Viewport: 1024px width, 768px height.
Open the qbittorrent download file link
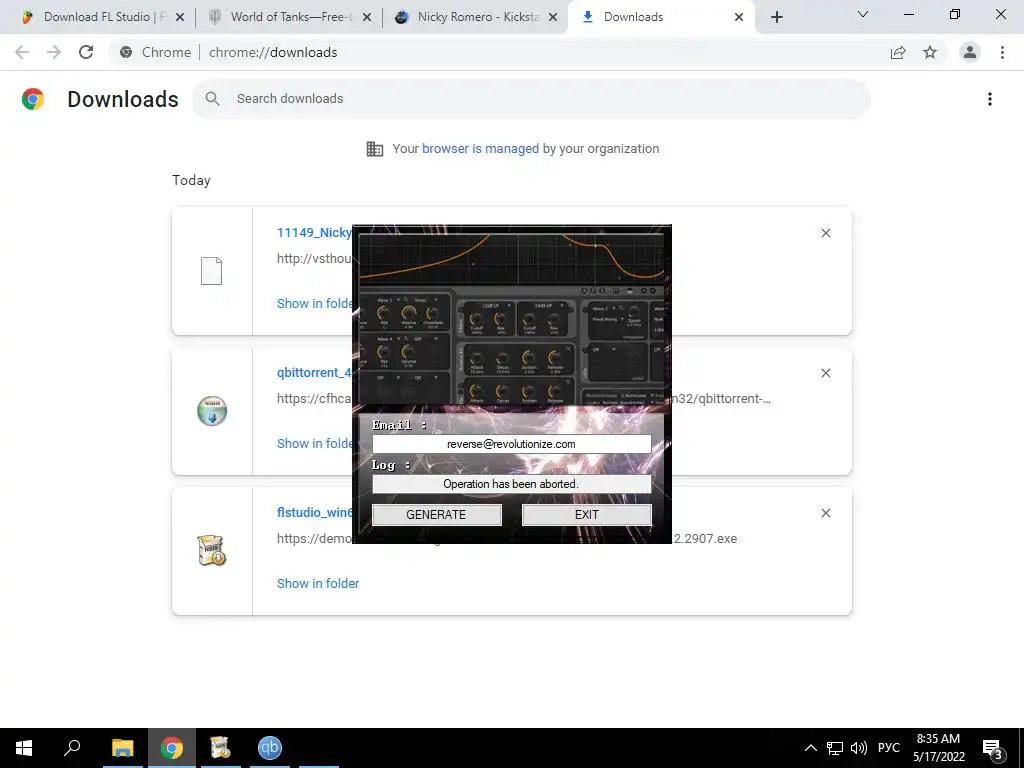(314, 372)
